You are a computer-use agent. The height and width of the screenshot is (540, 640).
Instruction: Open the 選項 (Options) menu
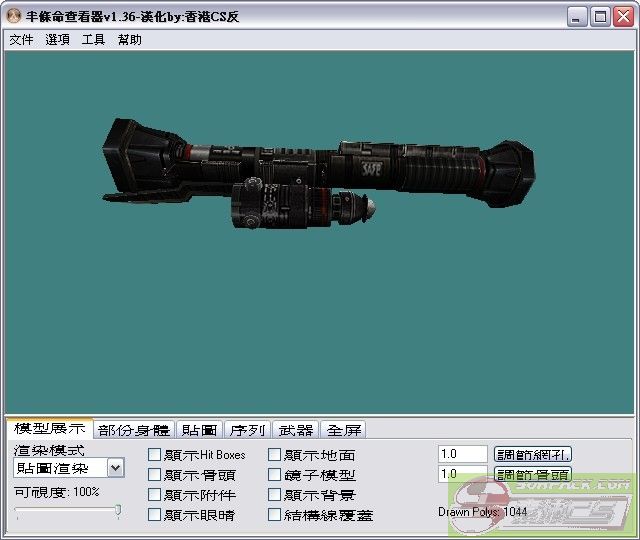(58, 40)
